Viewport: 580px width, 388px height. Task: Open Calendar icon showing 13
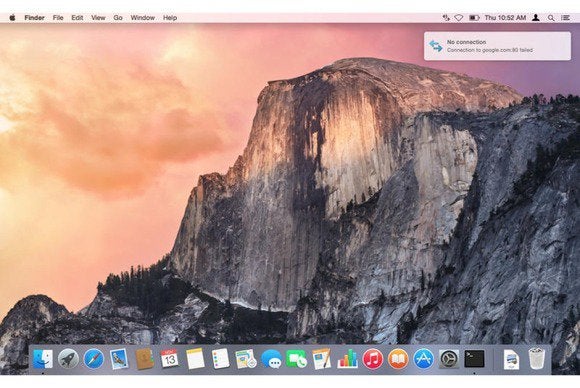[169, 359]
